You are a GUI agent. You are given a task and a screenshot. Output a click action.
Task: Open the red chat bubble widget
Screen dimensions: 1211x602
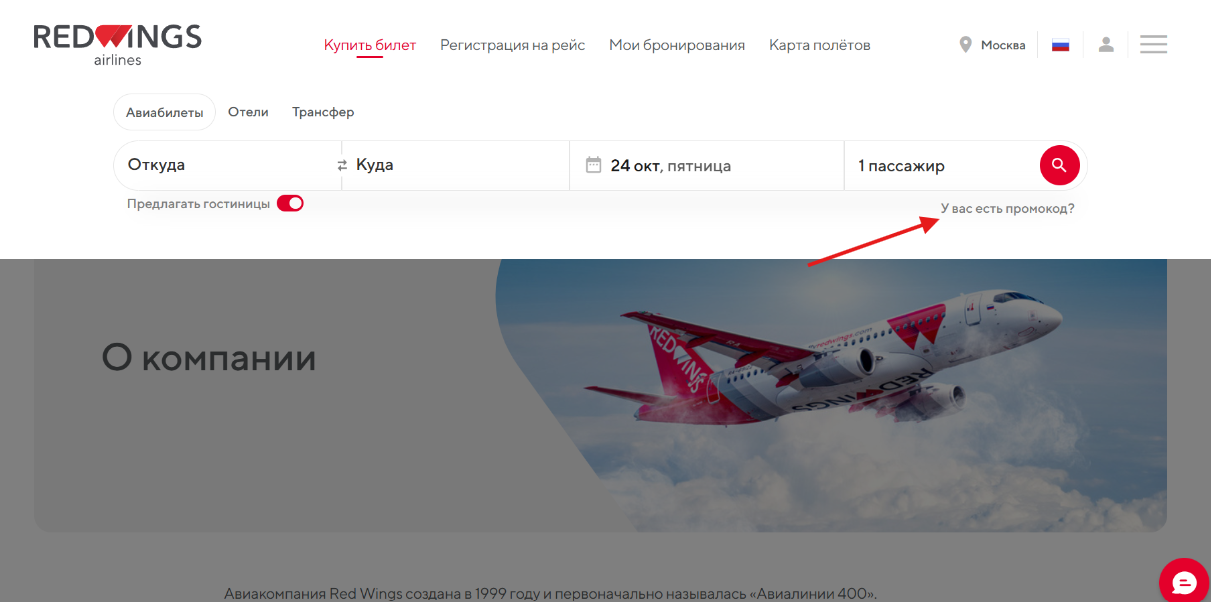[x=1184, y=583]
